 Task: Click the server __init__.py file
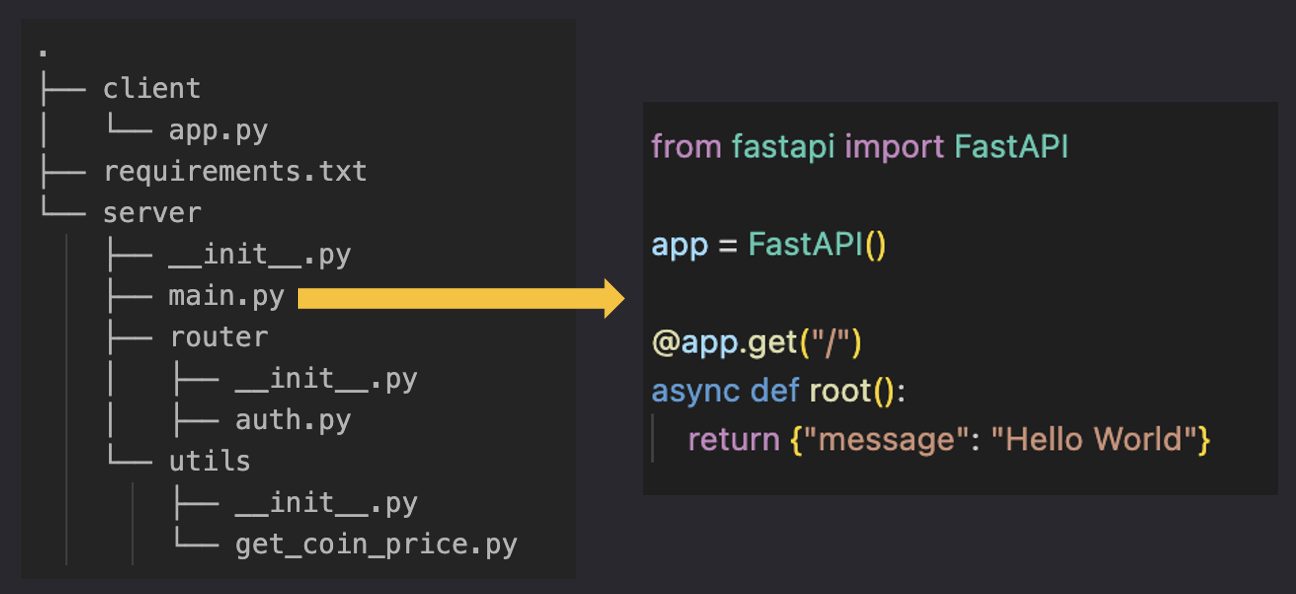pyautogui.click(x=260, y=255)
